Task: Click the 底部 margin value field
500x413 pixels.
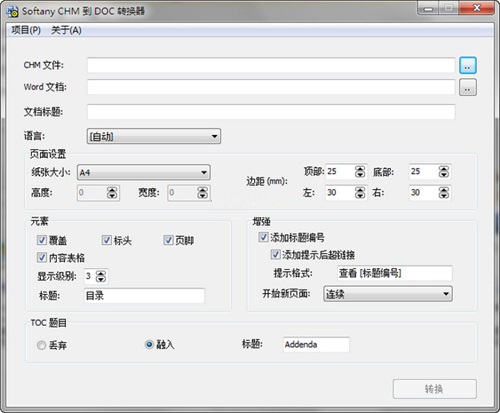Action: coord(424,172)
